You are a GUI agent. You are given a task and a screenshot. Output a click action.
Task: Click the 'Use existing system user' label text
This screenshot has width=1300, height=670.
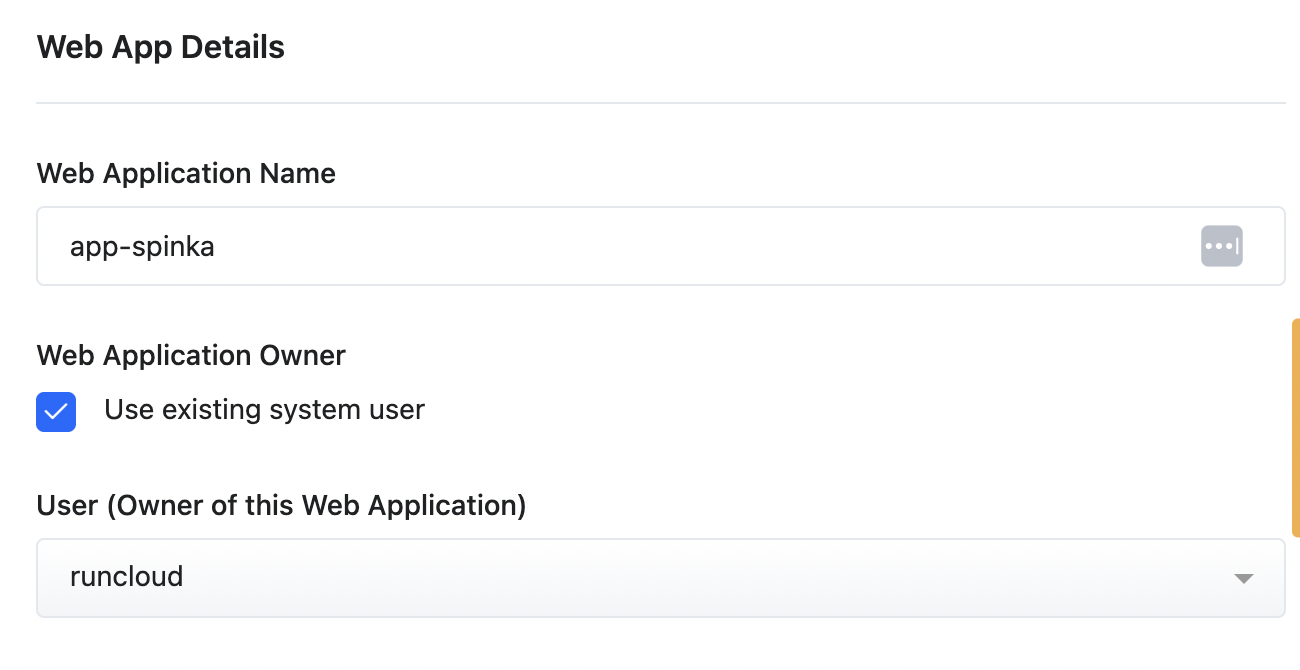pos(264,410)
